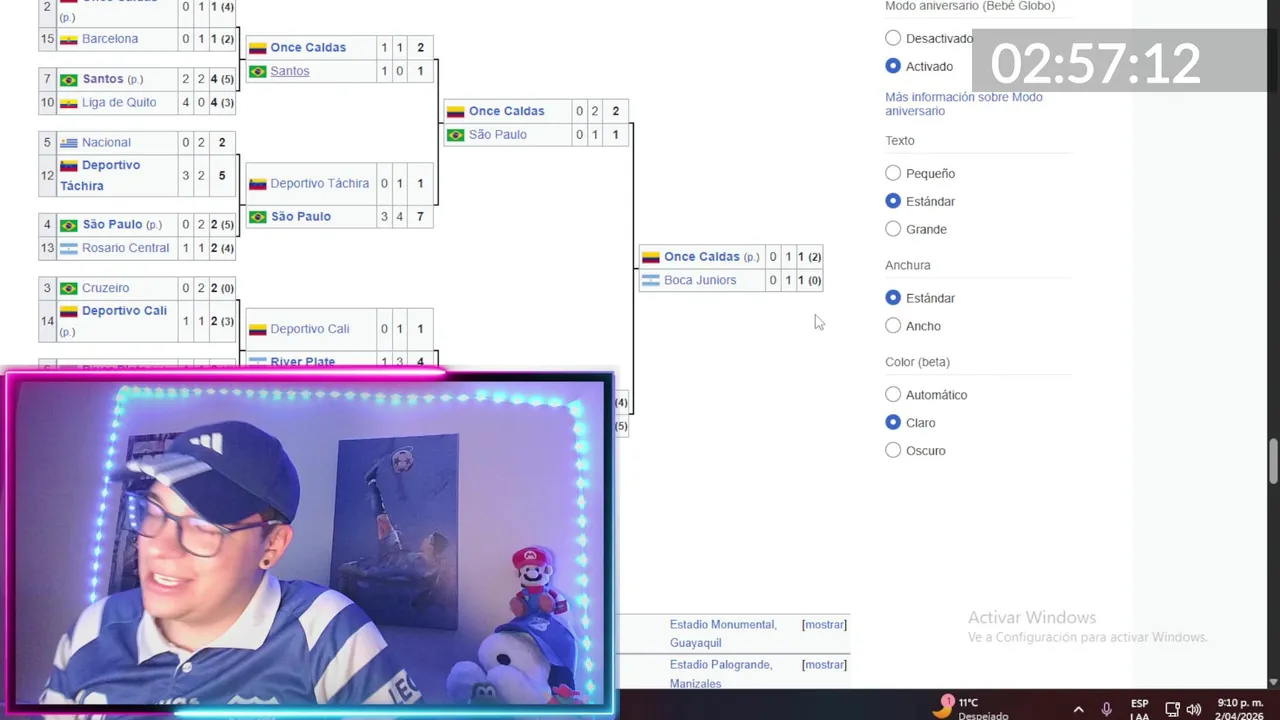
Task: Open Más información sobre Modo aniversario link
Action: (x=963, y=104)
